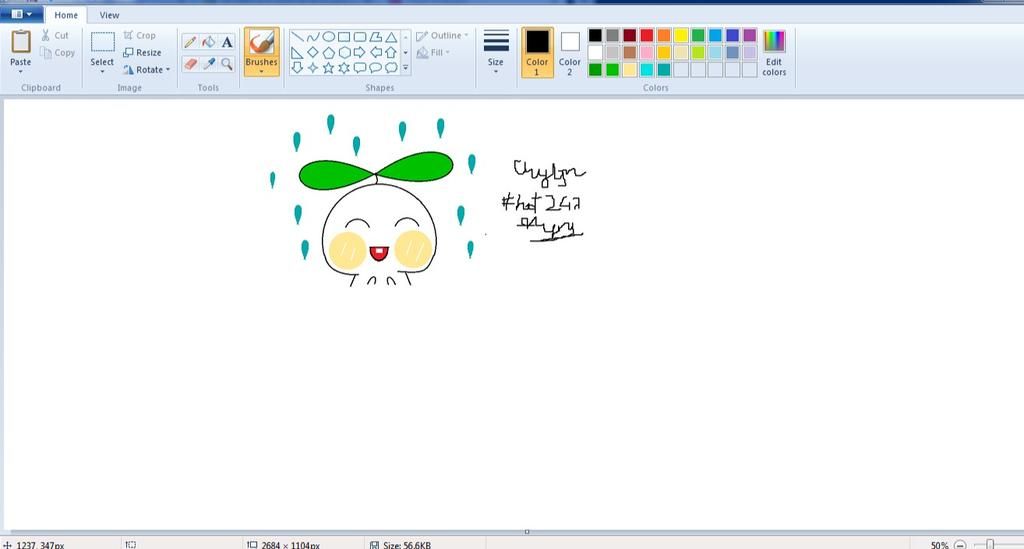Screen dimensions: 1024x549
Task: Choose the Left arrow shape
Action: [376, 52]
